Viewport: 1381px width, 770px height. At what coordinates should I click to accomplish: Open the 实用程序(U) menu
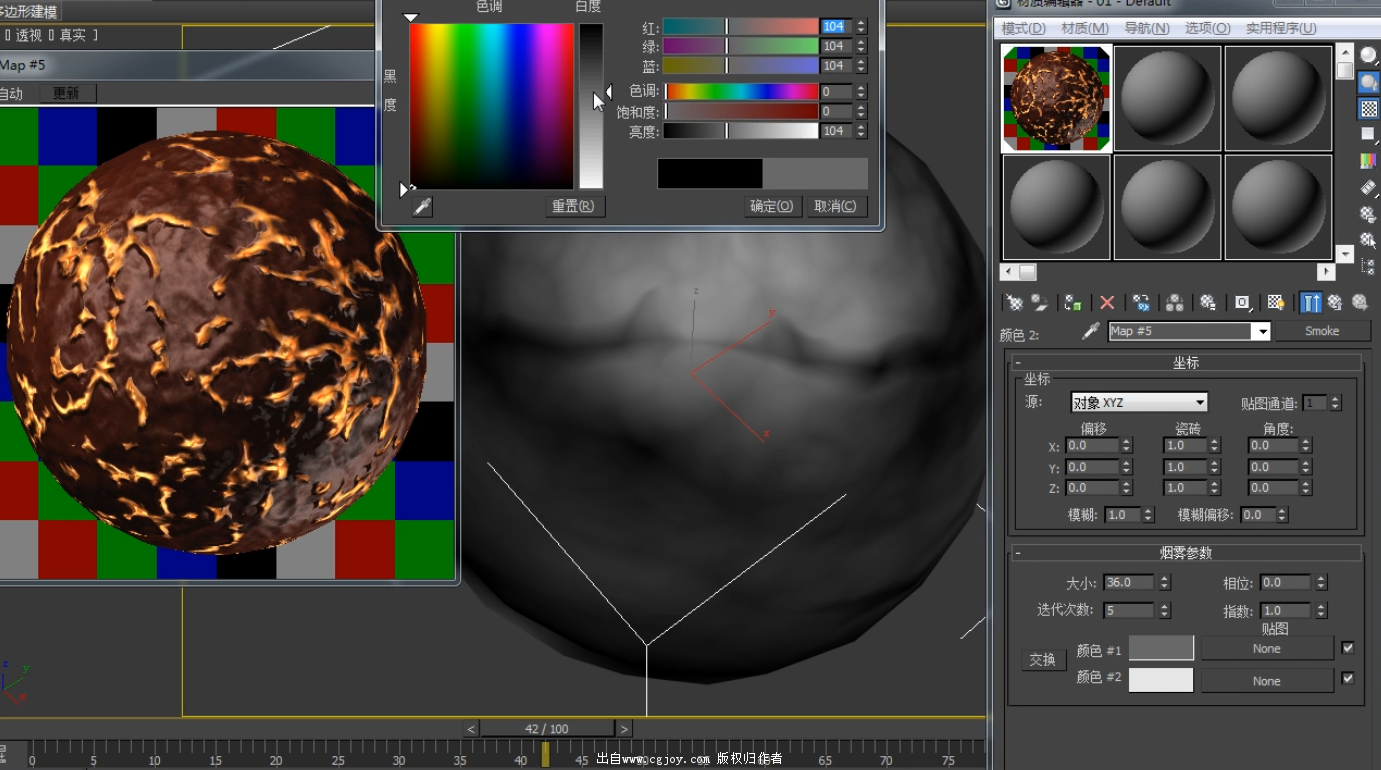1281,28
